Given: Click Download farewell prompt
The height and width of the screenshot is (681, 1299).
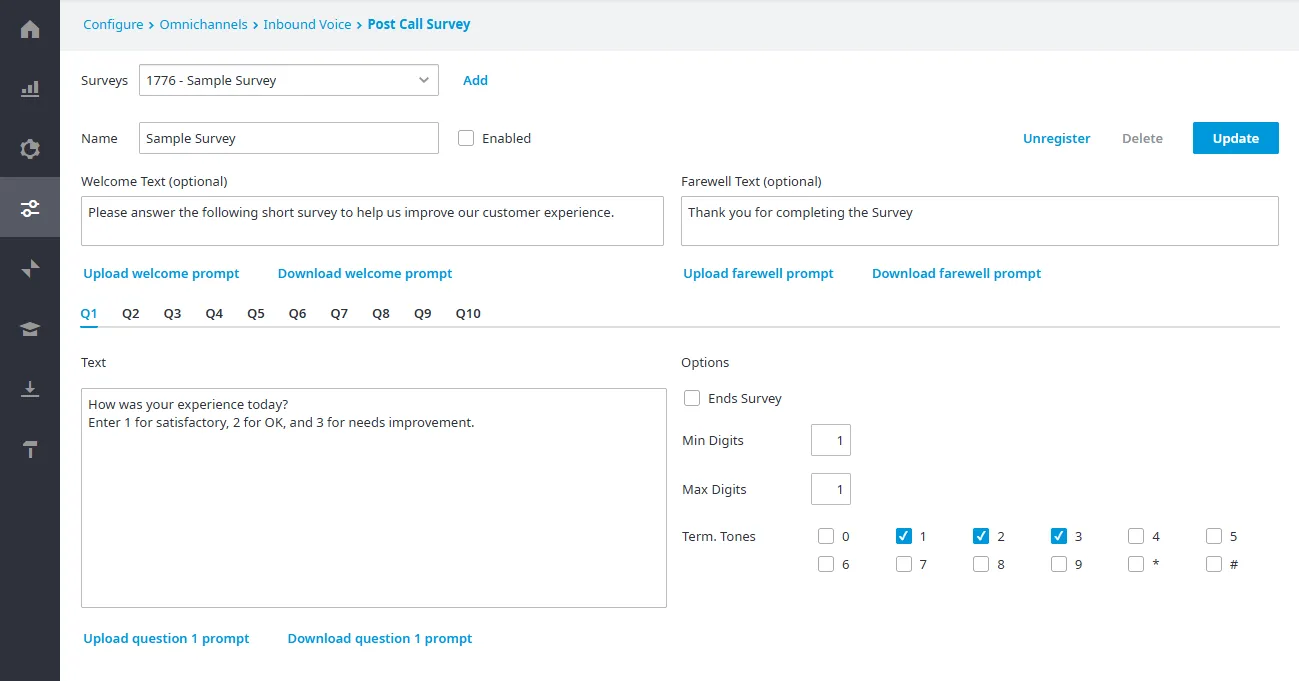Looking at the screenshot, I should pos(956,273).
